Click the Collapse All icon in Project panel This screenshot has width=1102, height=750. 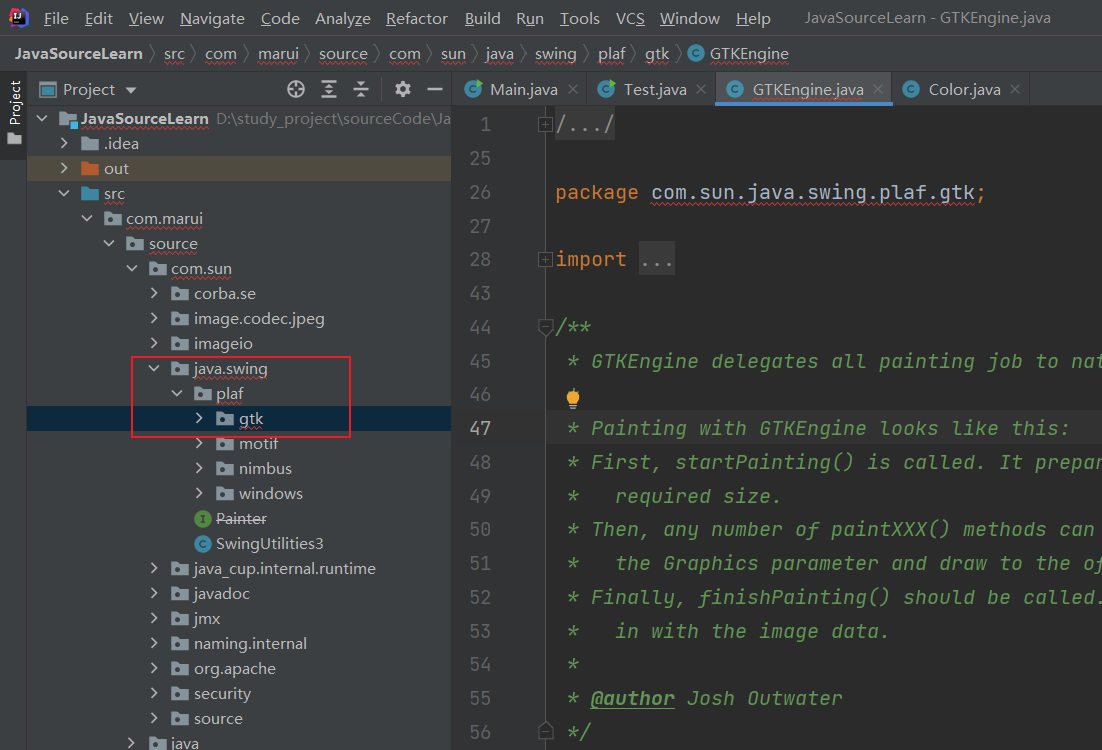click(361, 89)
